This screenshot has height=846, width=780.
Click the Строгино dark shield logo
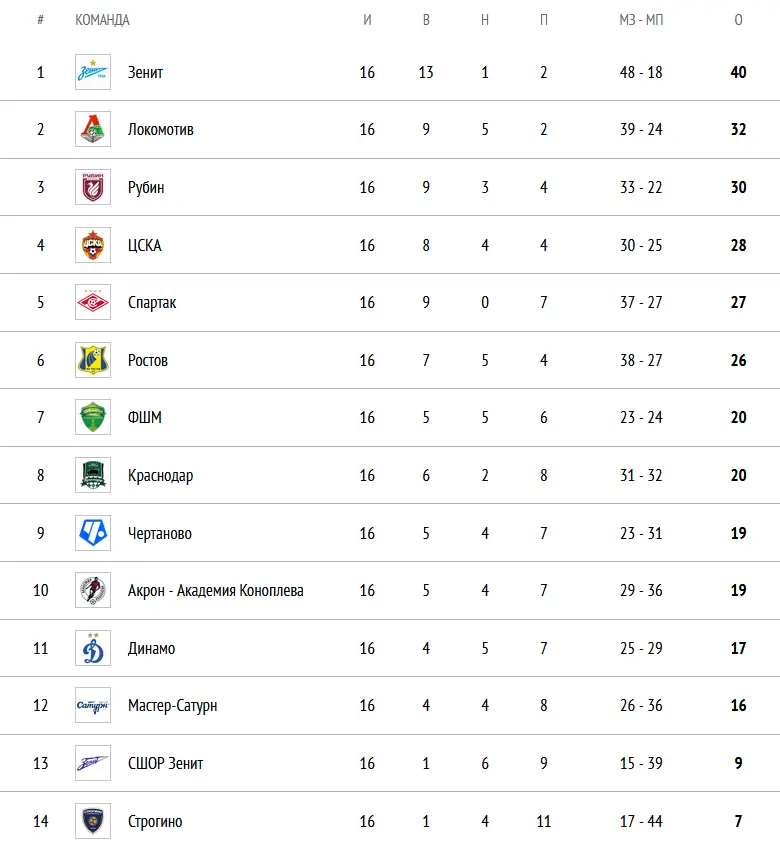pyautogui.click(x=93, y=821)
